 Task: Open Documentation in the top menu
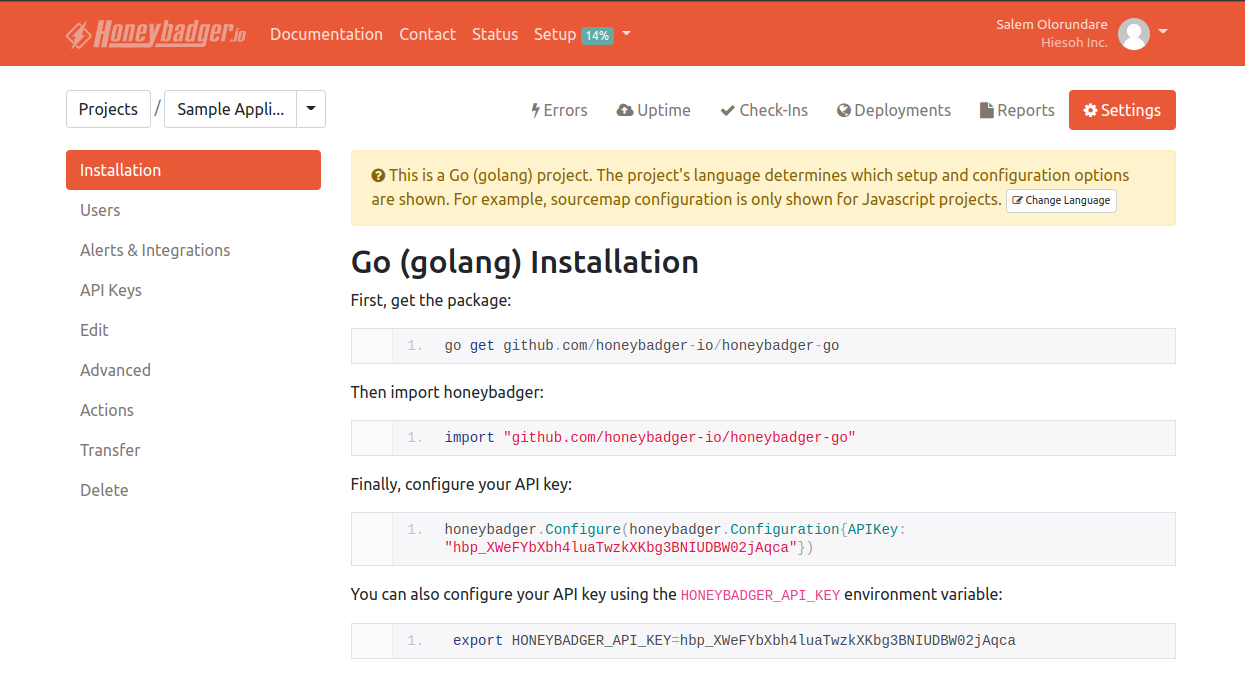tap(326, 34)
